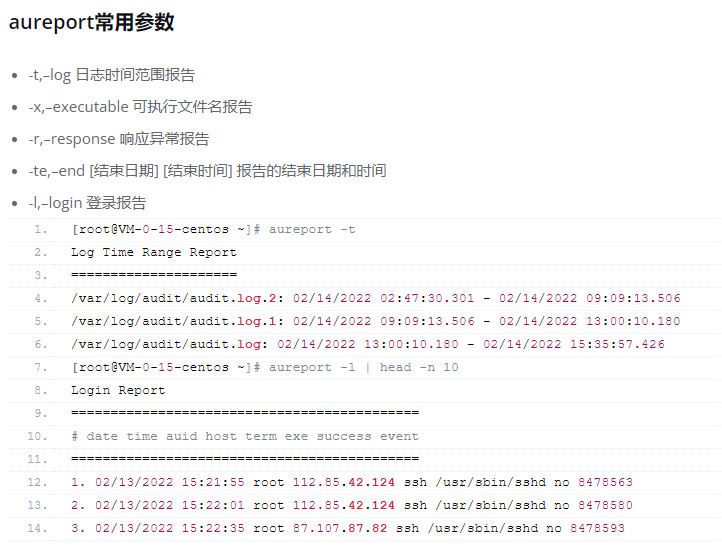Click line number '14.' in code gutter
This screenshot has height=553, width=722.
[37, 528]
